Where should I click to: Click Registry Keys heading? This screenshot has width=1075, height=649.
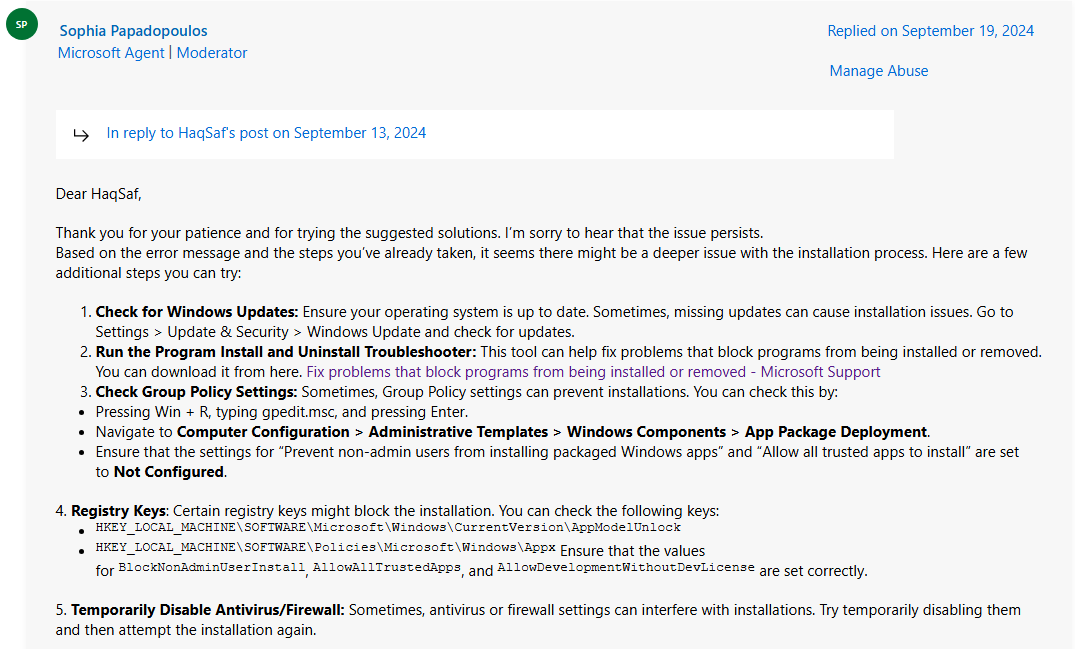coord(118,511)
